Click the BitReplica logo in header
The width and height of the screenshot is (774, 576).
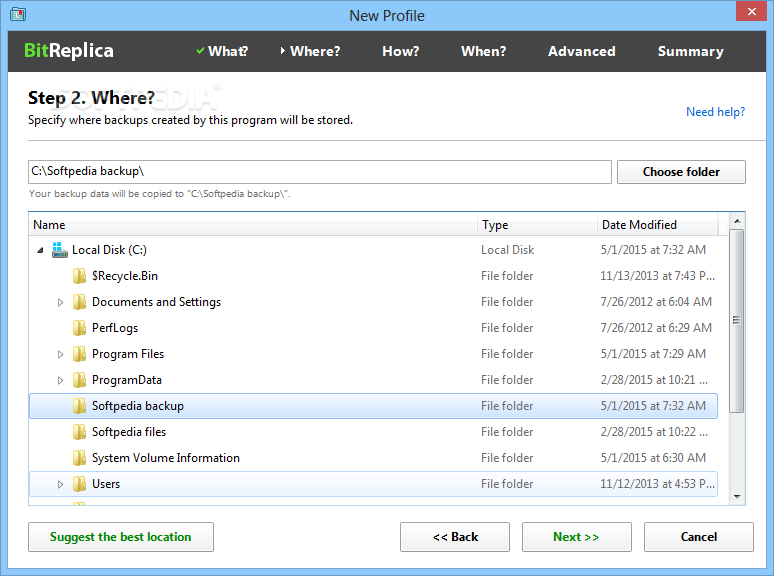coord(69,51)
